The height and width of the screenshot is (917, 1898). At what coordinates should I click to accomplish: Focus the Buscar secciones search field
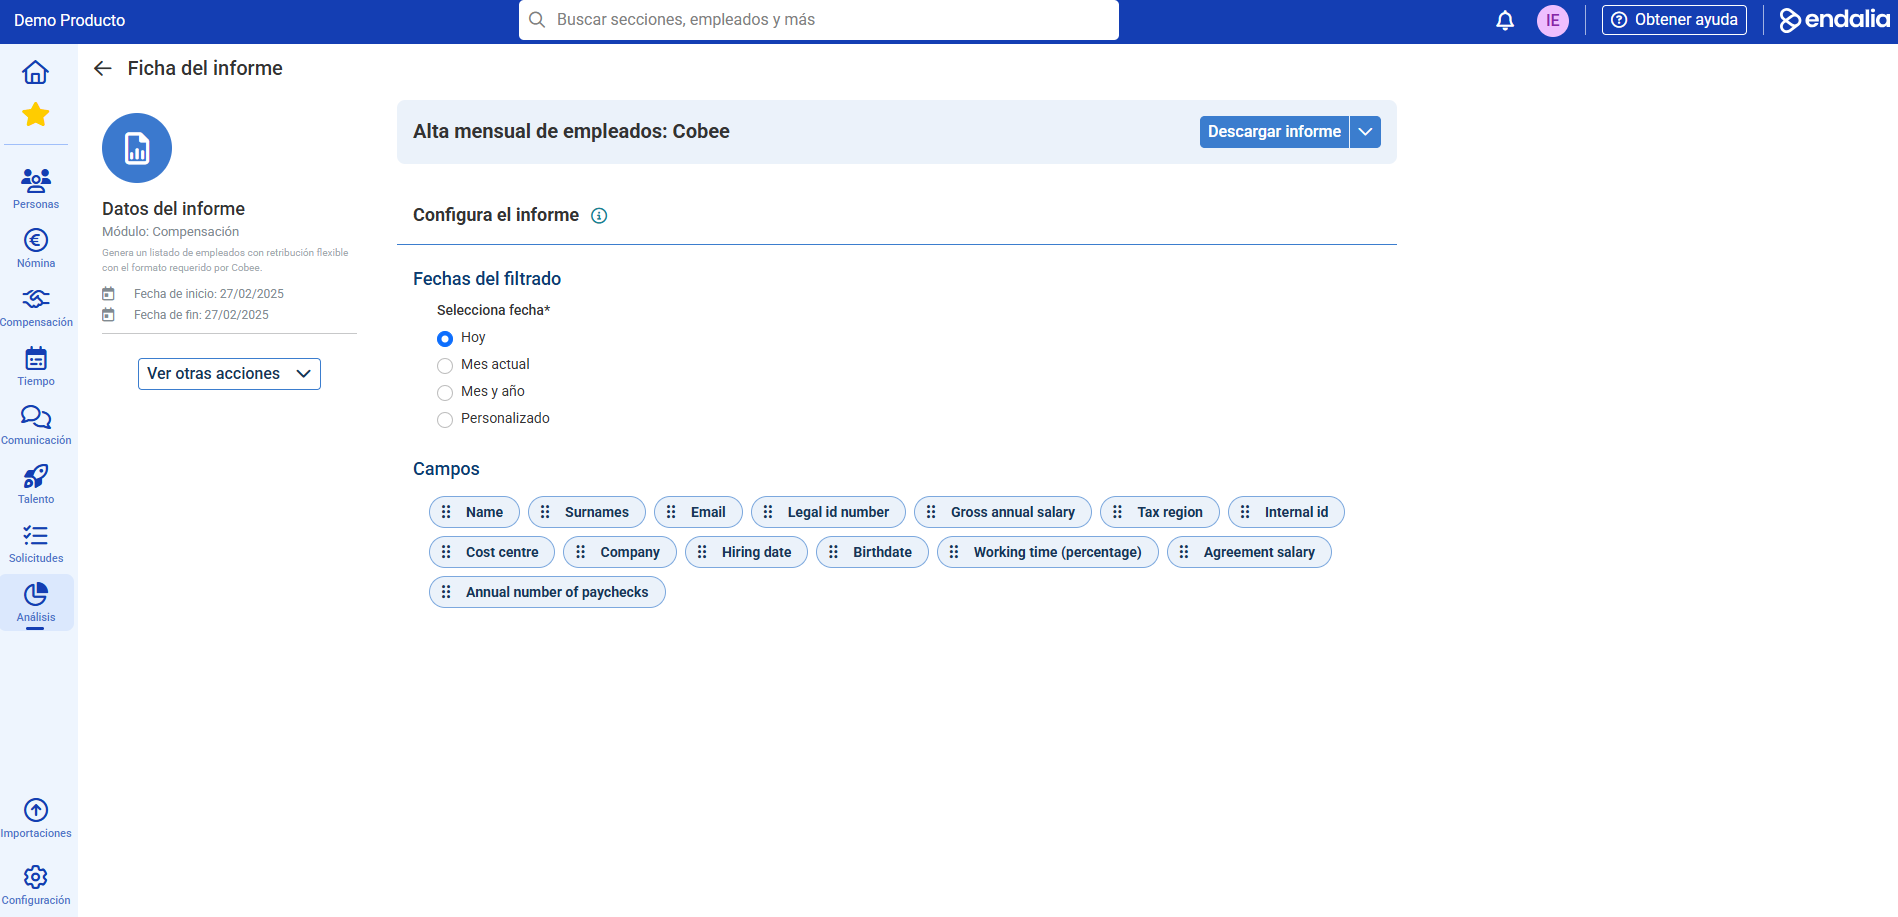click(819, 20)
